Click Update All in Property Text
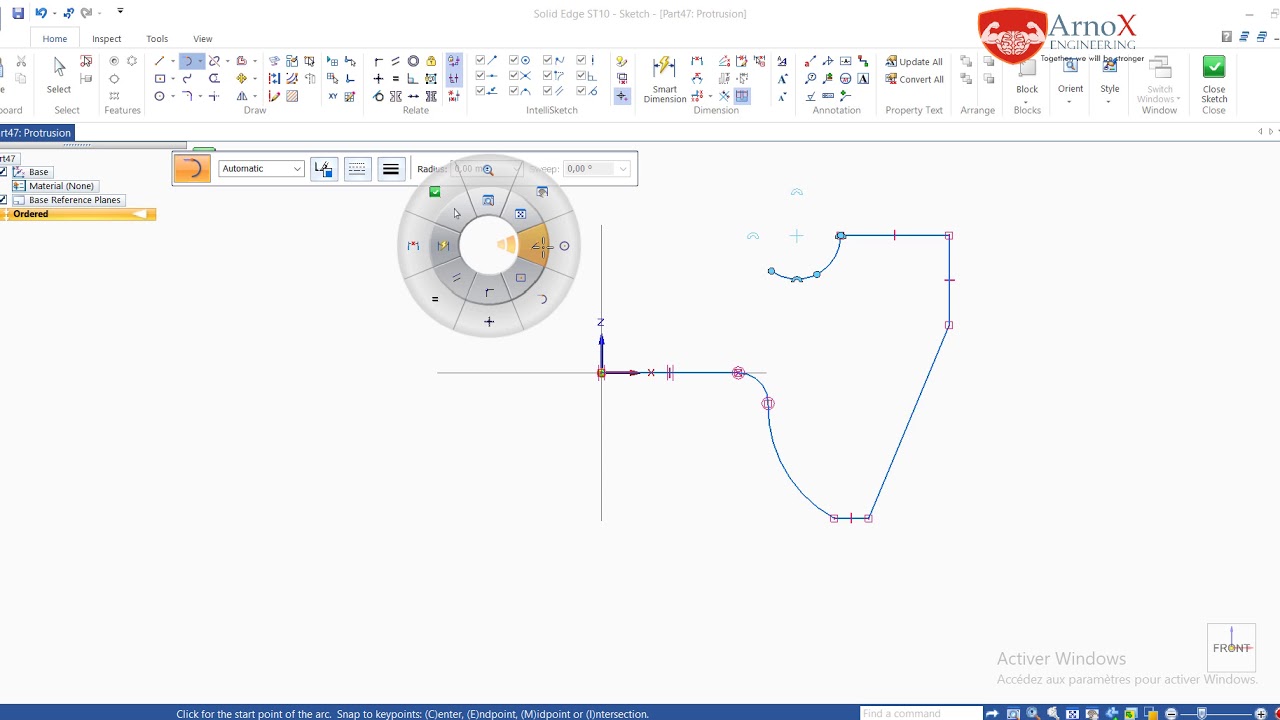The image size is (1280, 720). pyautogui.click(x=914, y=62)
